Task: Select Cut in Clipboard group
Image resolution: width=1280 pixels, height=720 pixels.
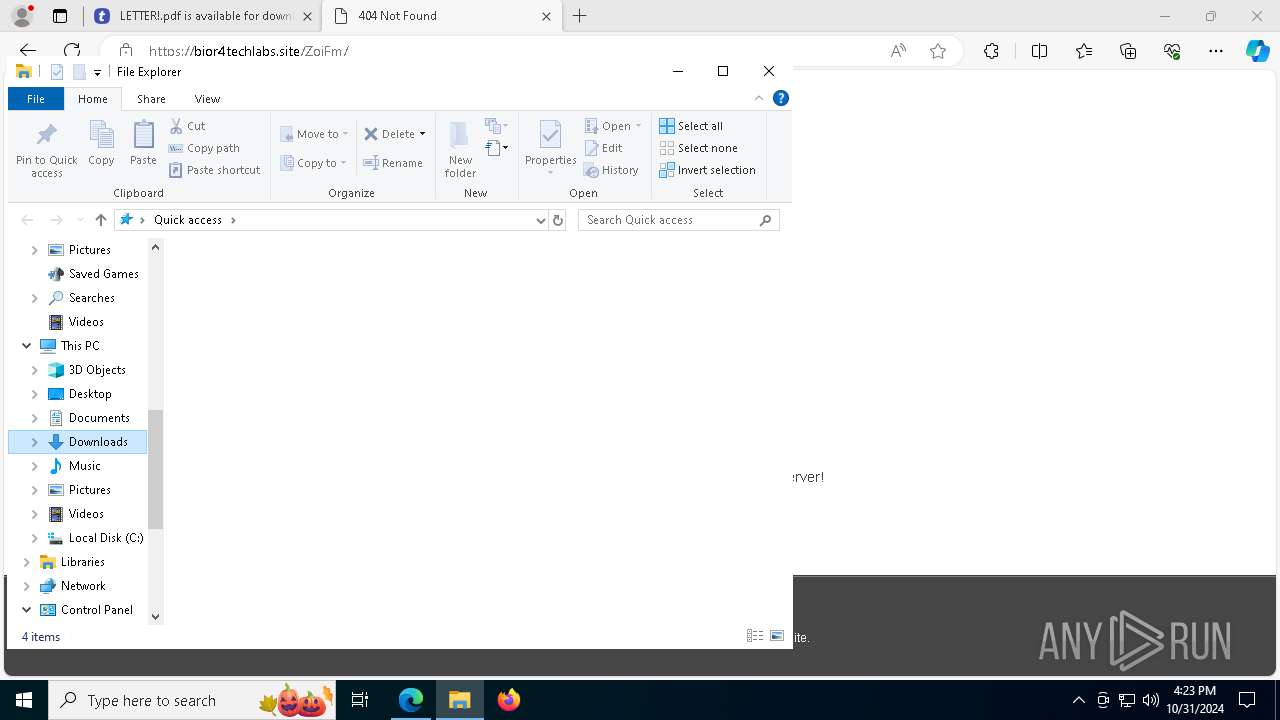Action: tap(188, 126)
